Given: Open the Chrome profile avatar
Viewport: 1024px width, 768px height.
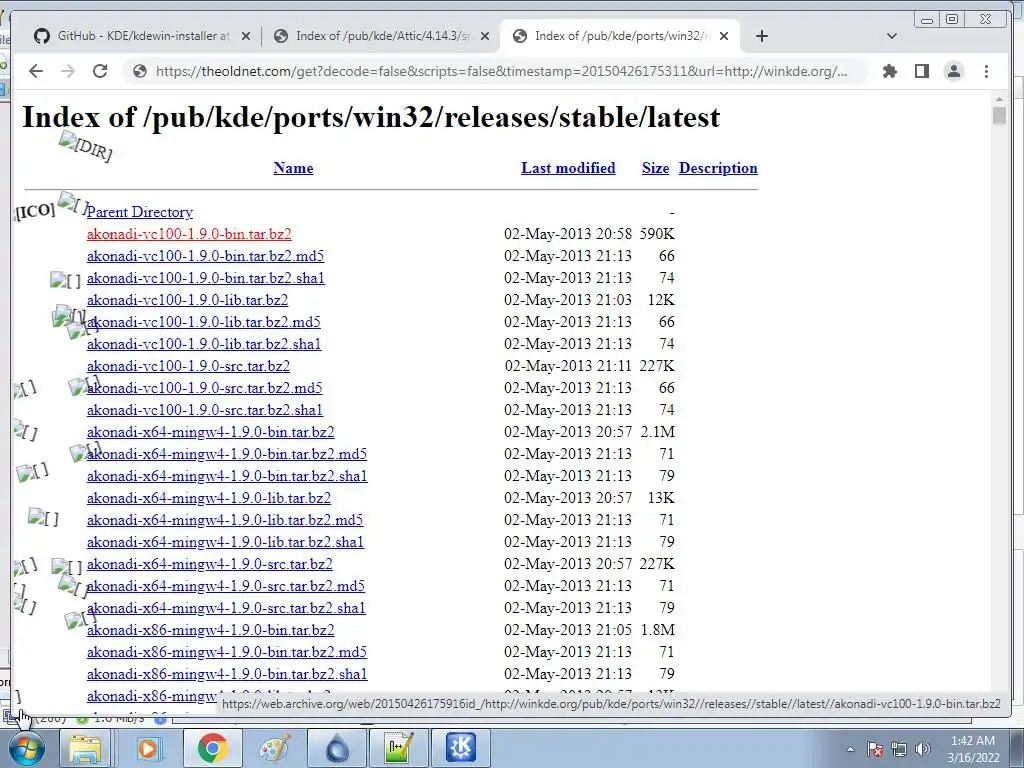Looking at the screenshot, I should click(953, 71).
